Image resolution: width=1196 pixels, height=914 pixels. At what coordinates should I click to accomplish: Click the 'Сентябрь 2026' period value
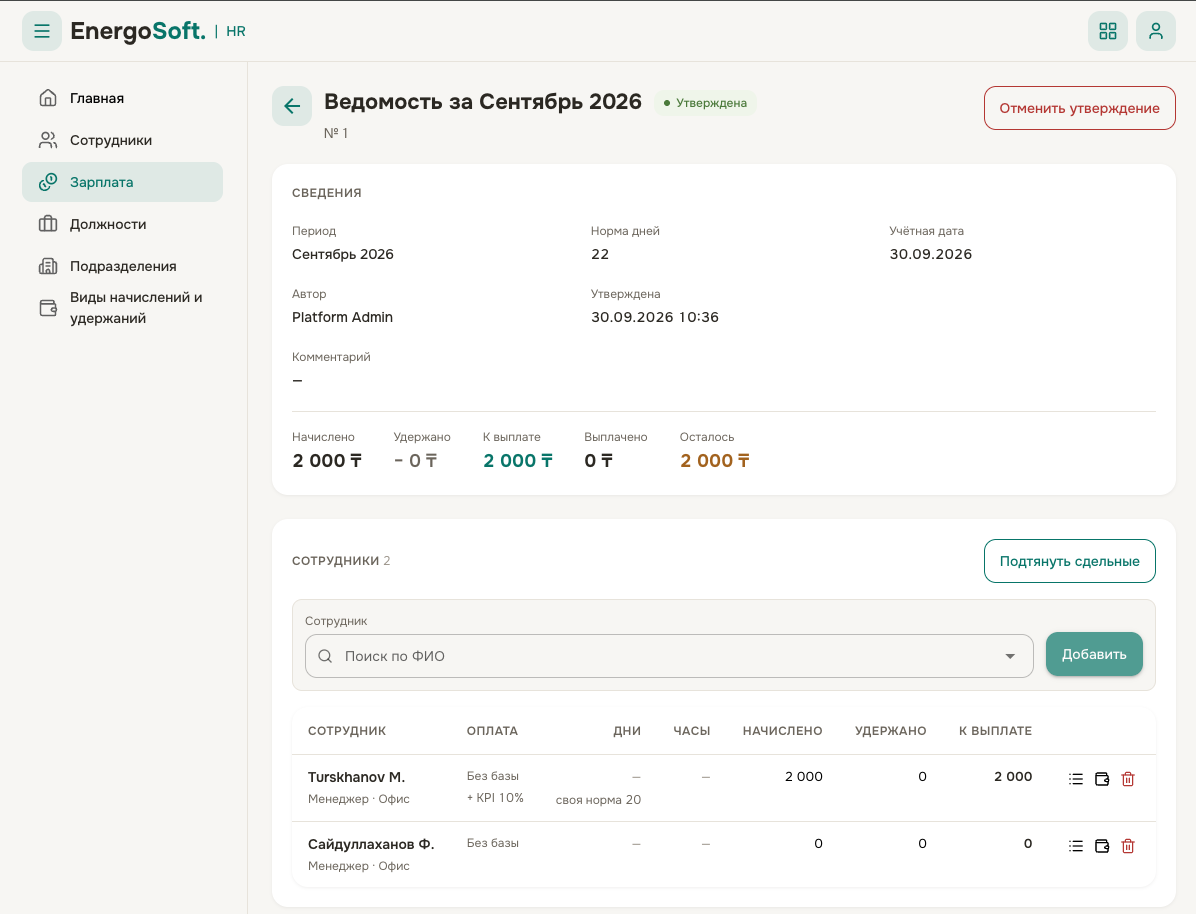342,254
